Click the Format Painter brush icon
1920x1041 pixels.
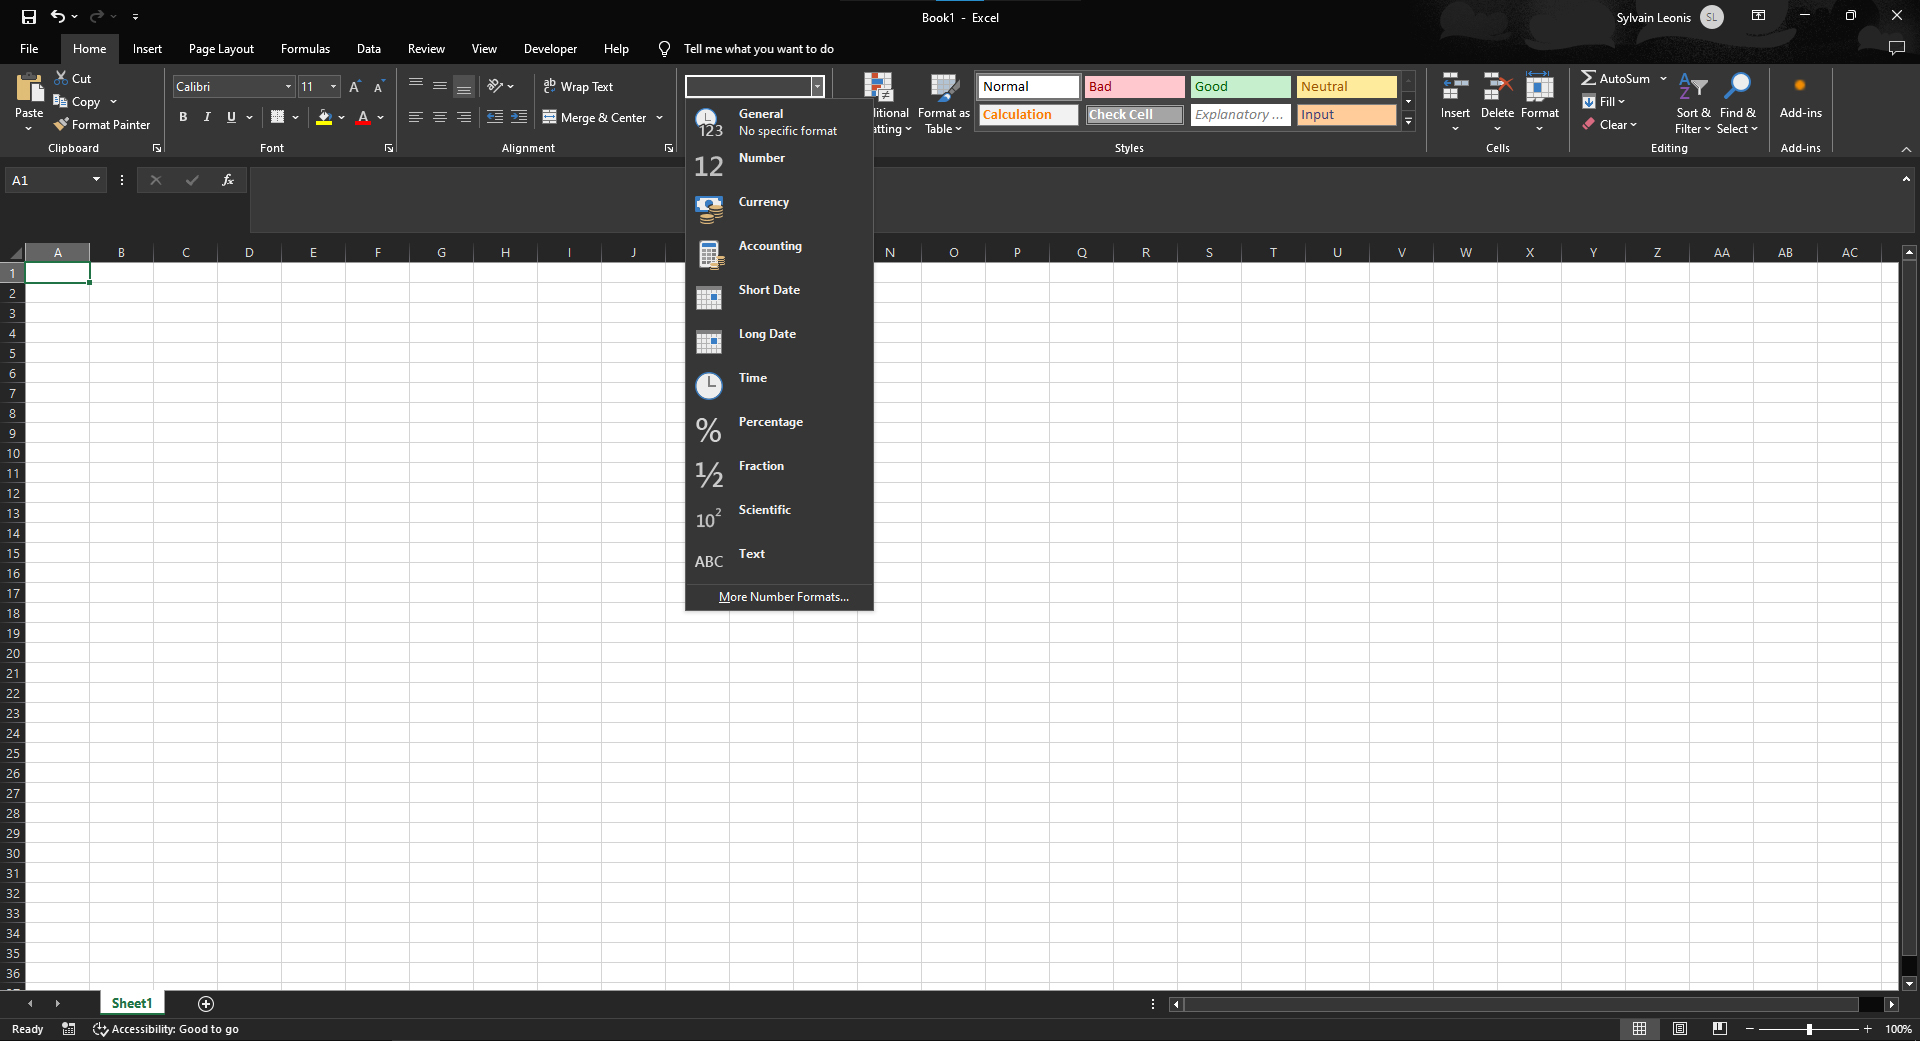[61, 125]
